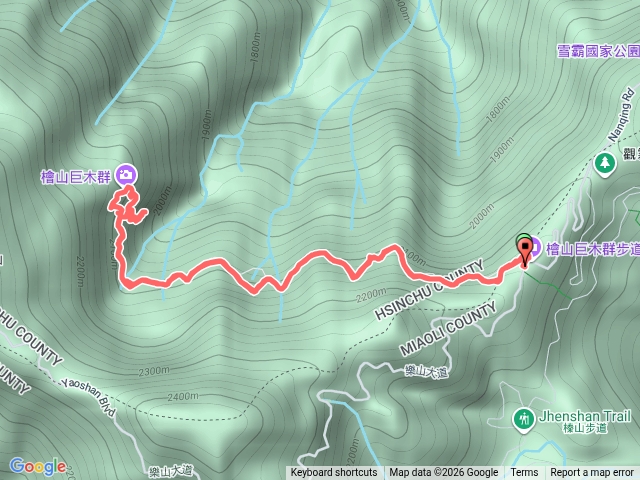Click the green tree park icon
This screenshot has width=640, height=480.
click(604, 164)
